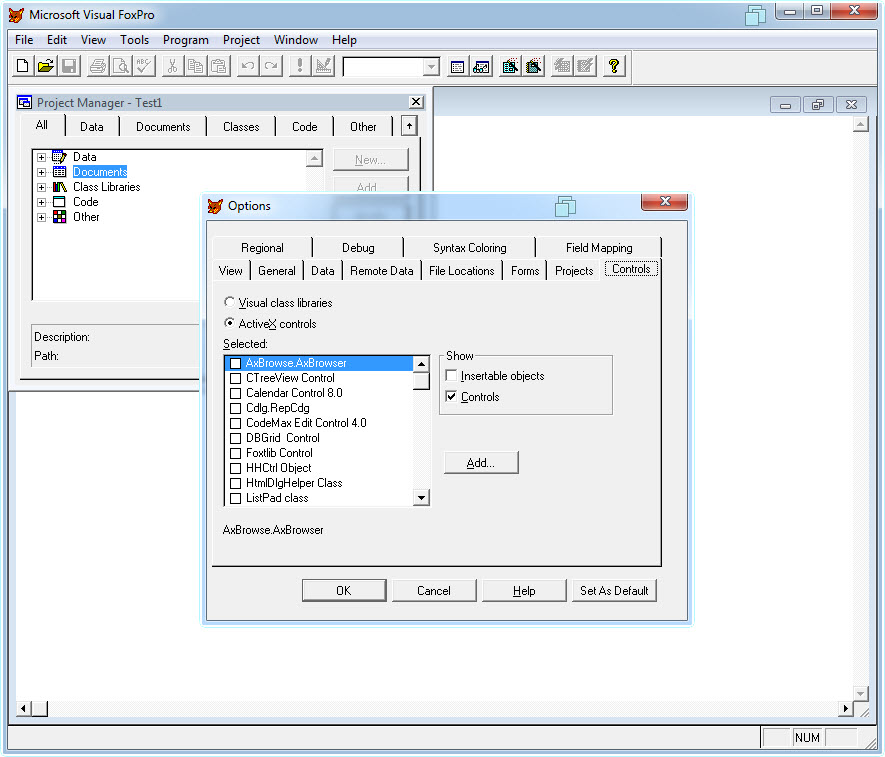The width and height of the screenshot is (885, 757).
Task: Click the Form wizard toolbar icon
Action: pyautogui.click(x=510, y=67)
